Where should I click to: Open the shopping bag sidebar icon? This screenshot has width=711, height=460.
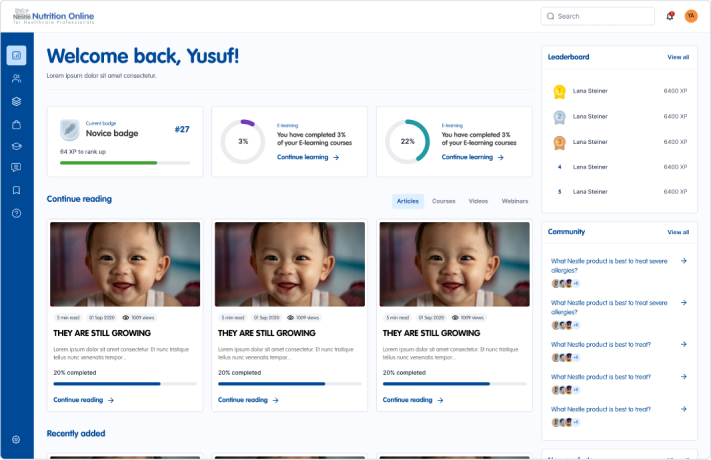16,124
